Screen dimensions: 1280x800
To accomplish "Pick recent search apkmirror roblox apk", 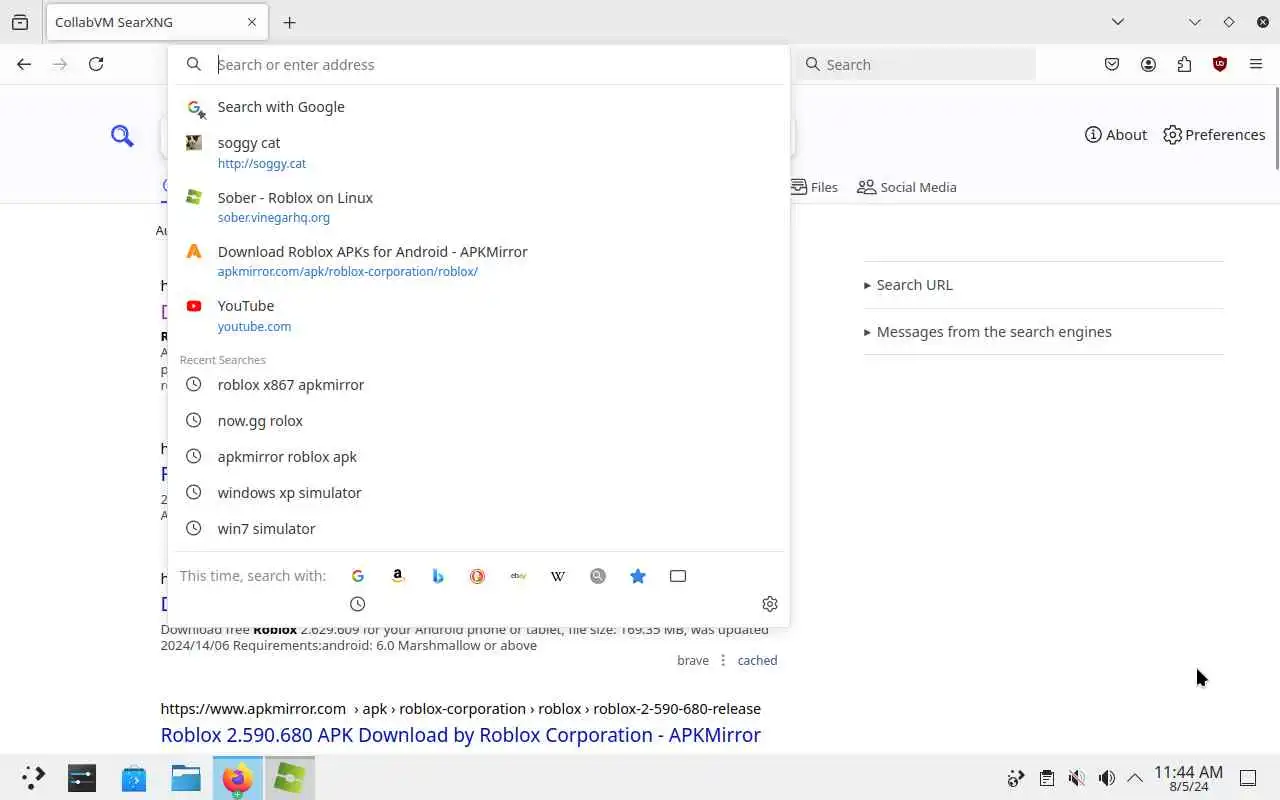I will point(479,457).
